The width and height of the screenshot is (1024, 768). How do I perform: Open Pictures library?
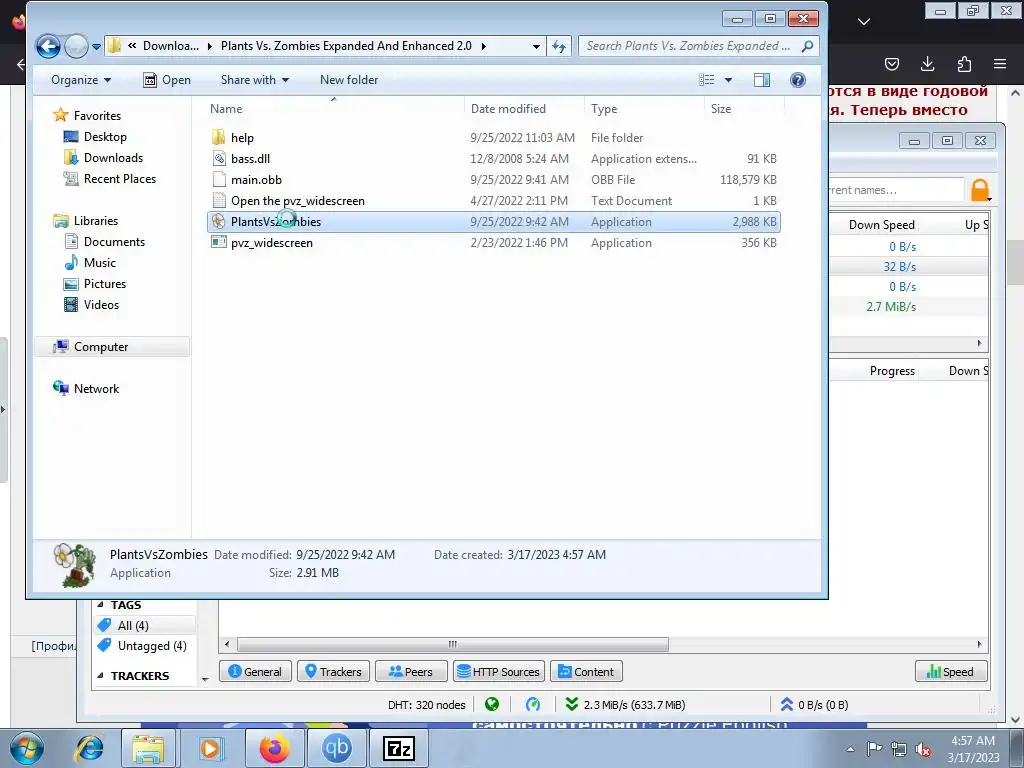point(104,283)
